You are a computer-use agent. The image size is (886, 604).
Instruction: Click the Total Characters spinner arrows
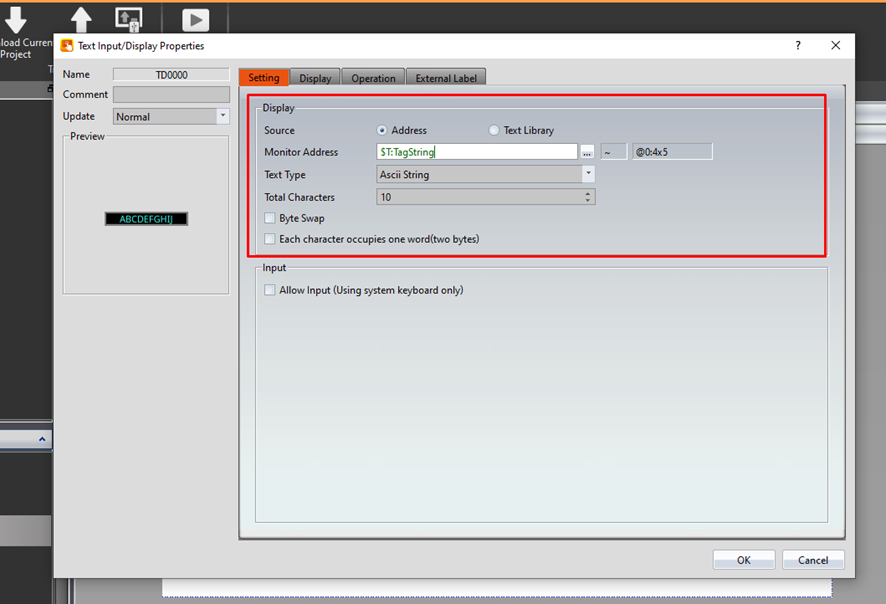pos(588,197)
